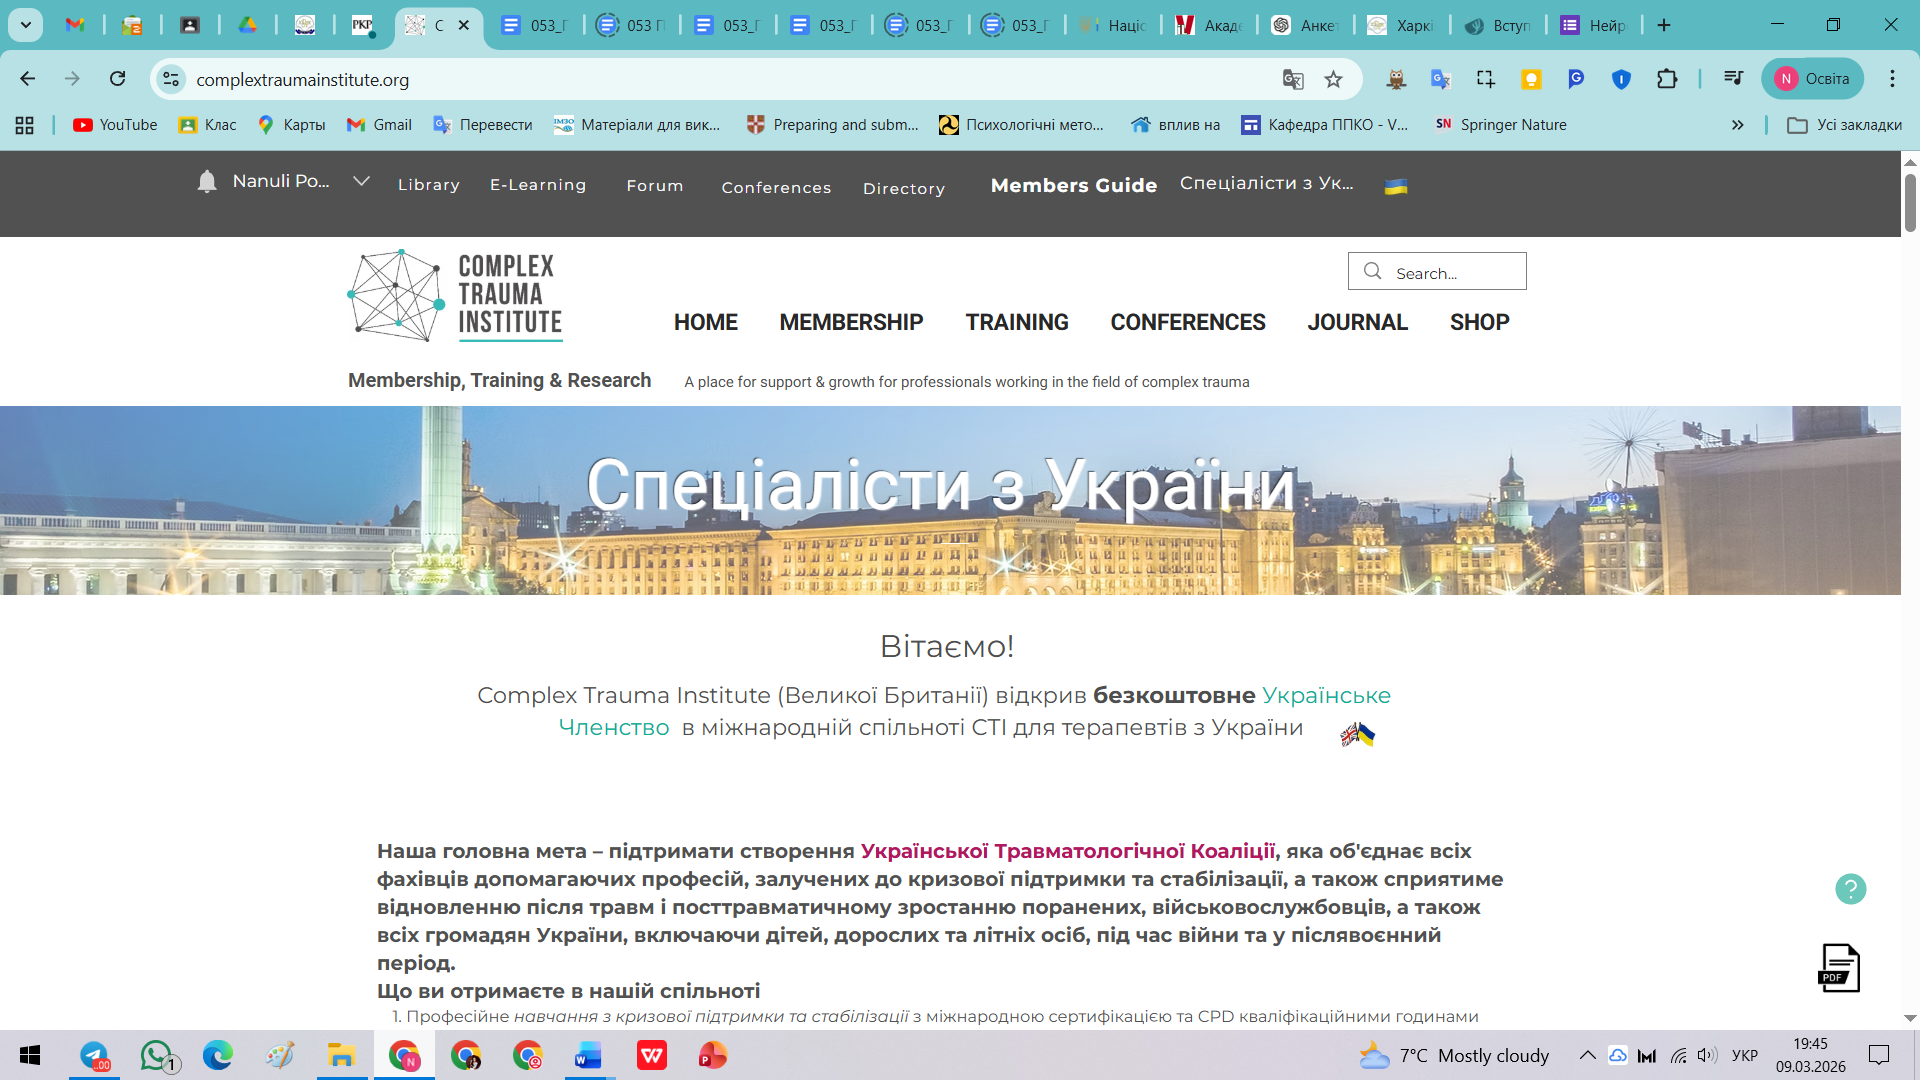This screenshot has height=1080, width=1920.
Task: Open browser extensions puzzle icon
Action: 1667,79
